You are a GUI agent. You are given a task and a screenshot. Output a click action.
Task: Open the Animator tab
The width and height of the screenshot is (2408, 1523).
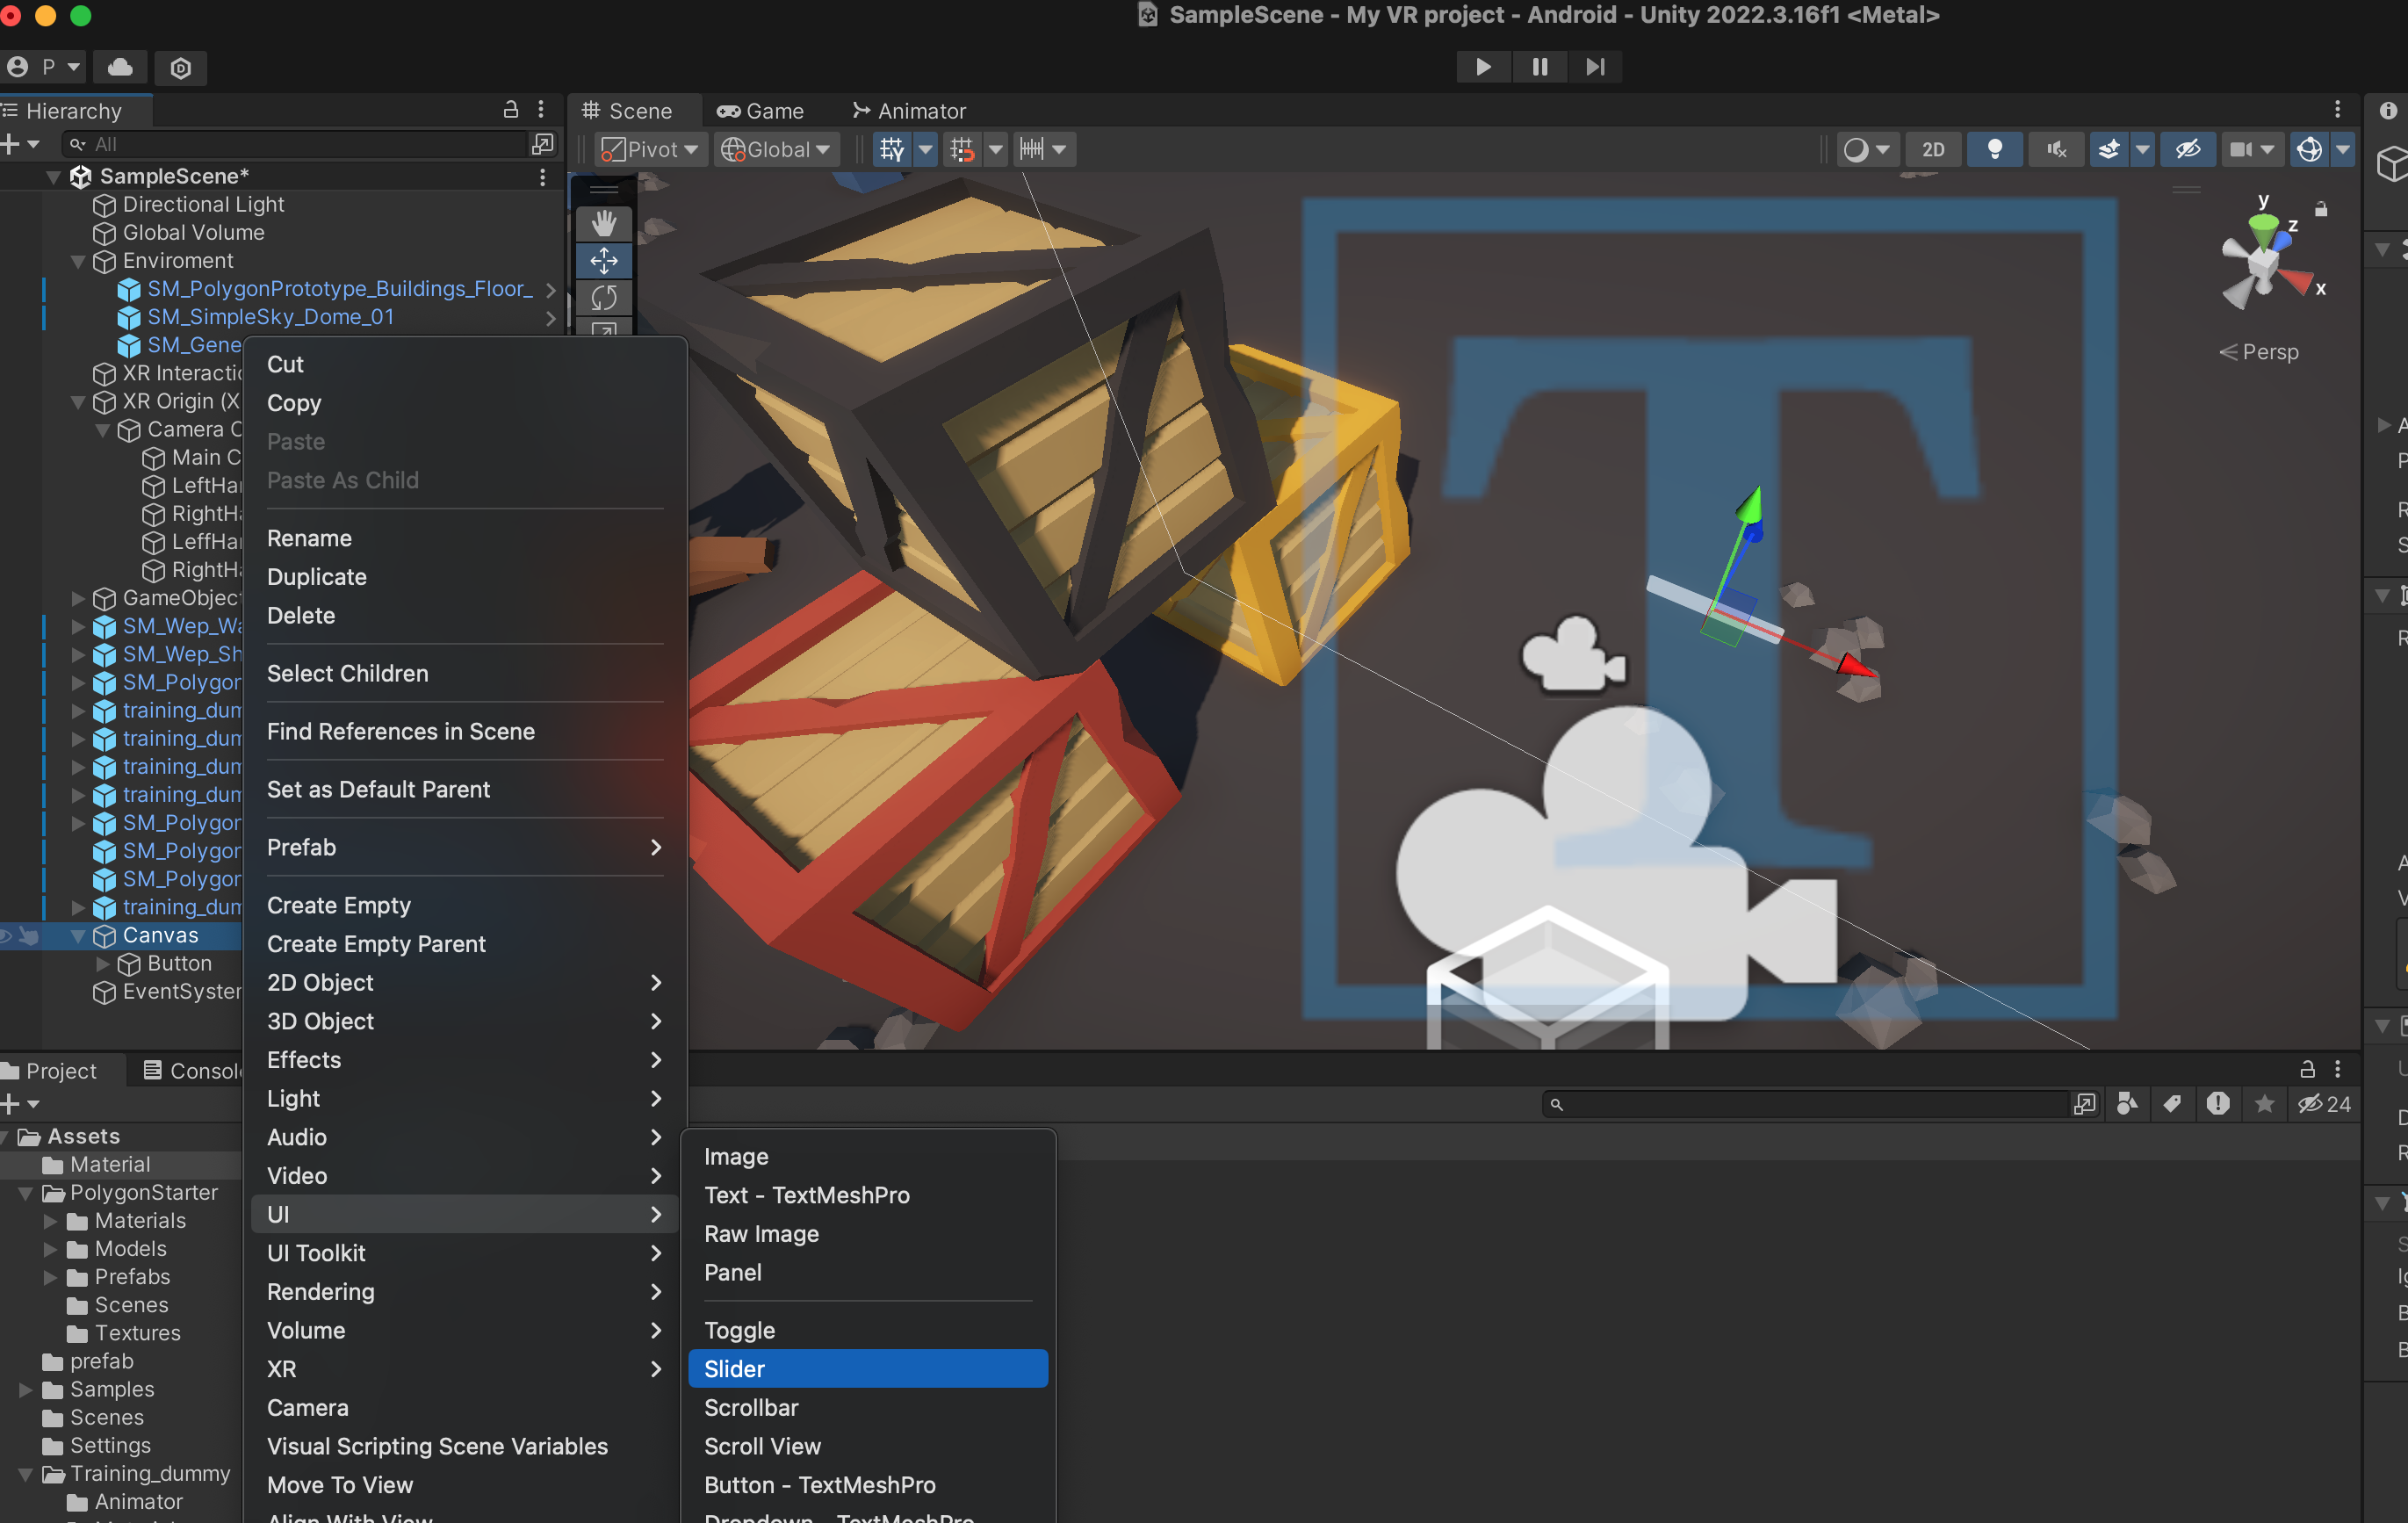coord(908,111)
